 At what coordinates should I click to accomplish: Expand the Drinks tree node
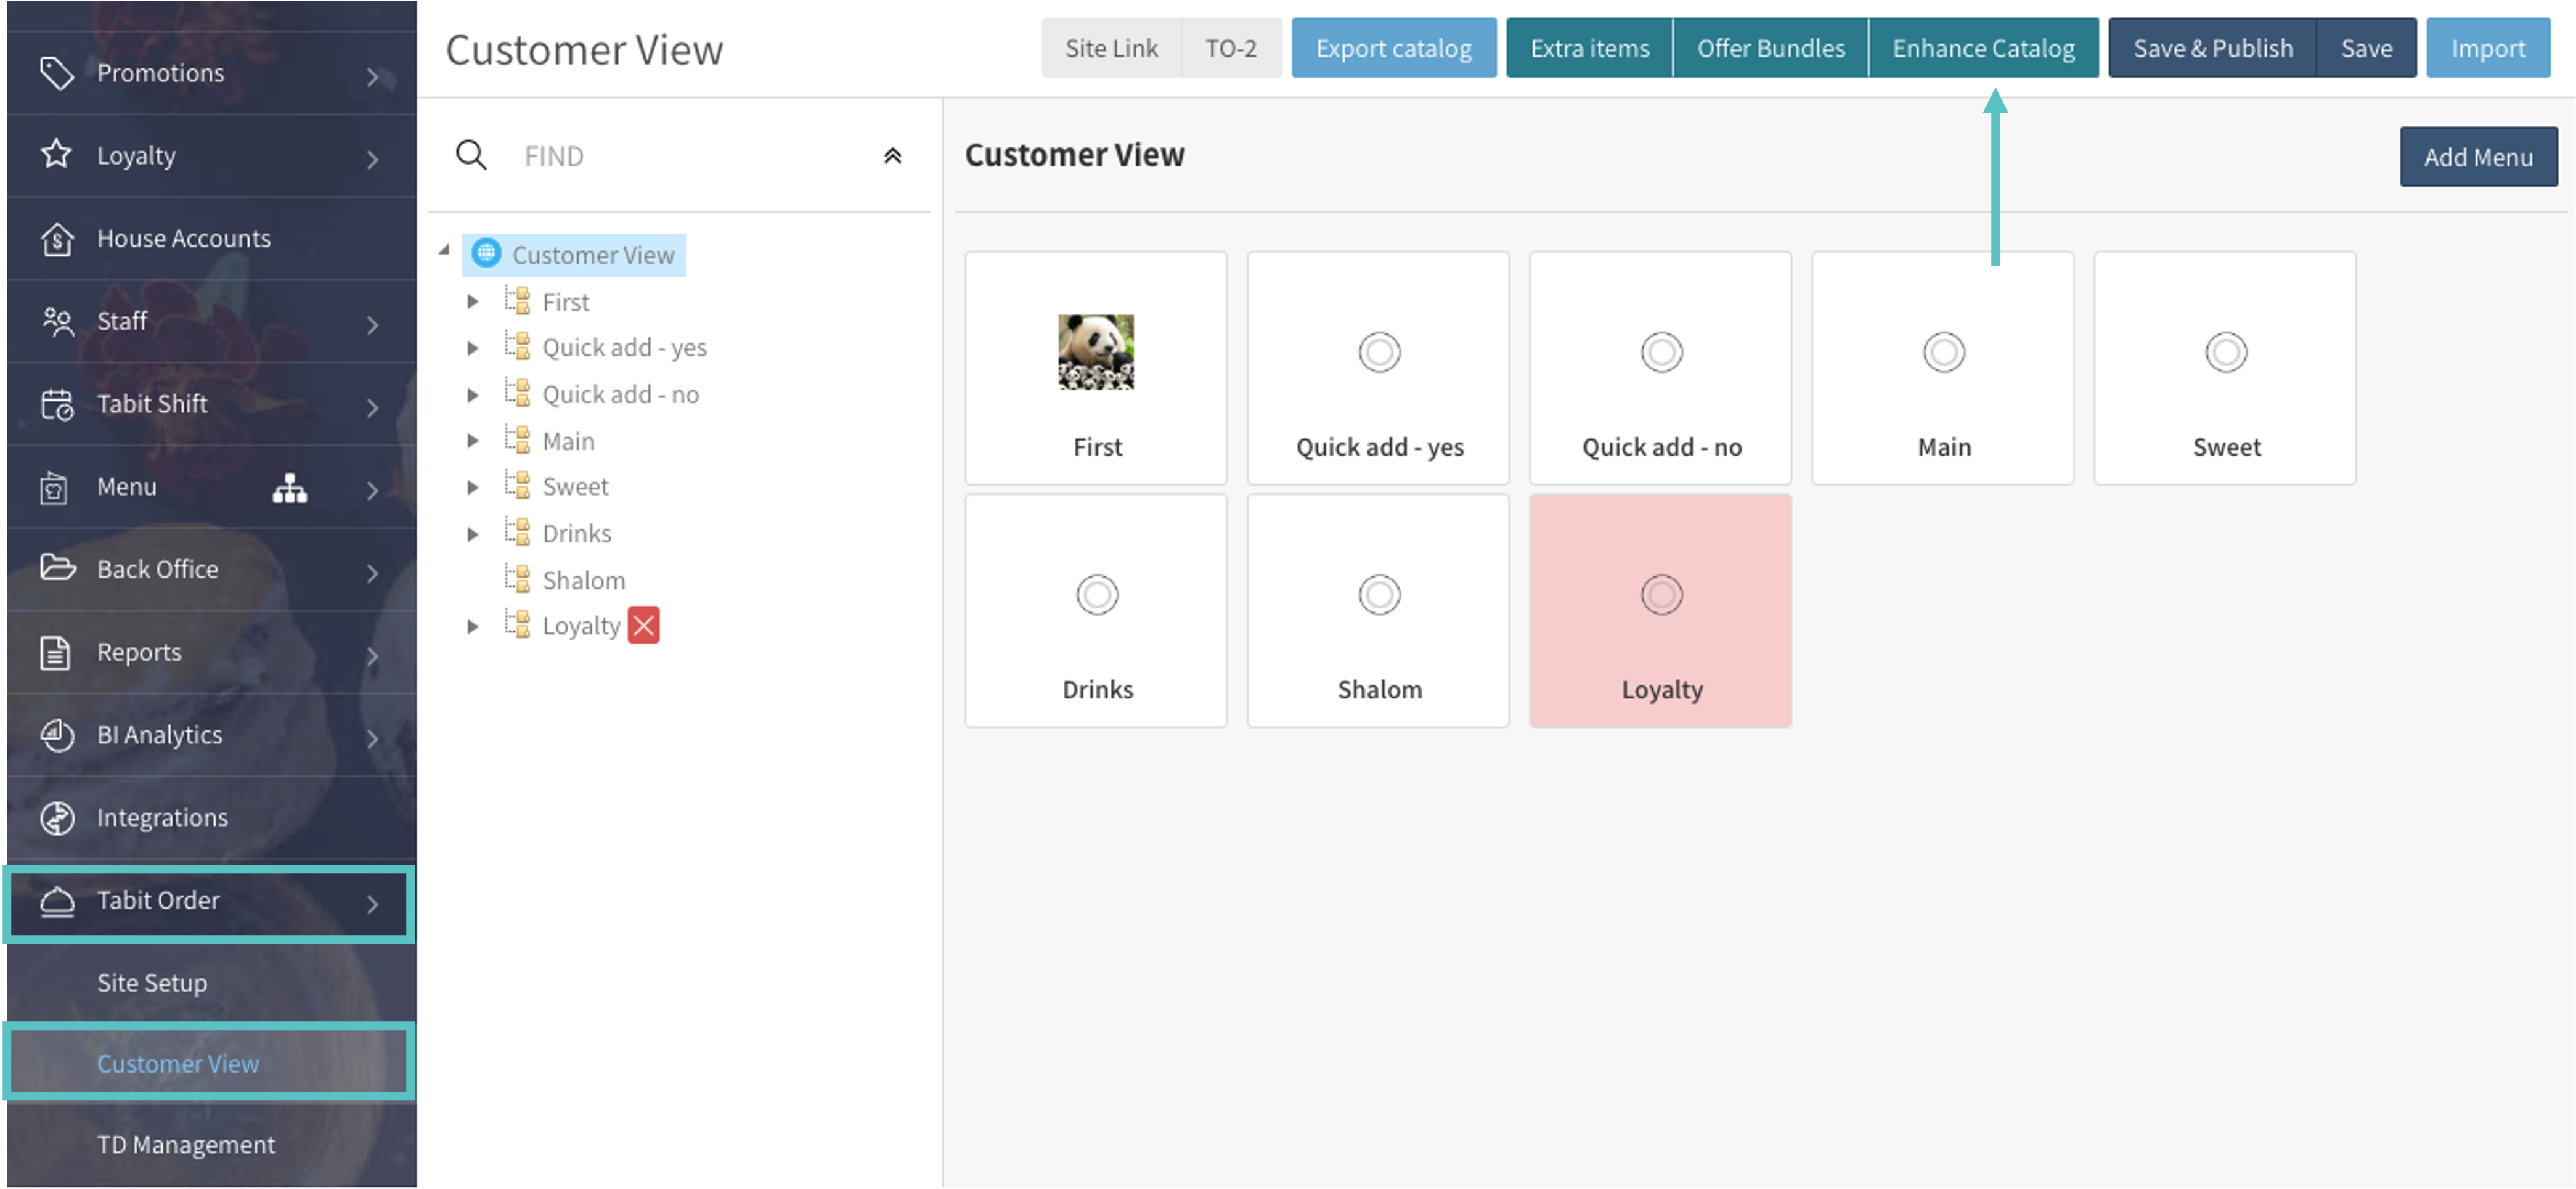(x=473, y=534)
